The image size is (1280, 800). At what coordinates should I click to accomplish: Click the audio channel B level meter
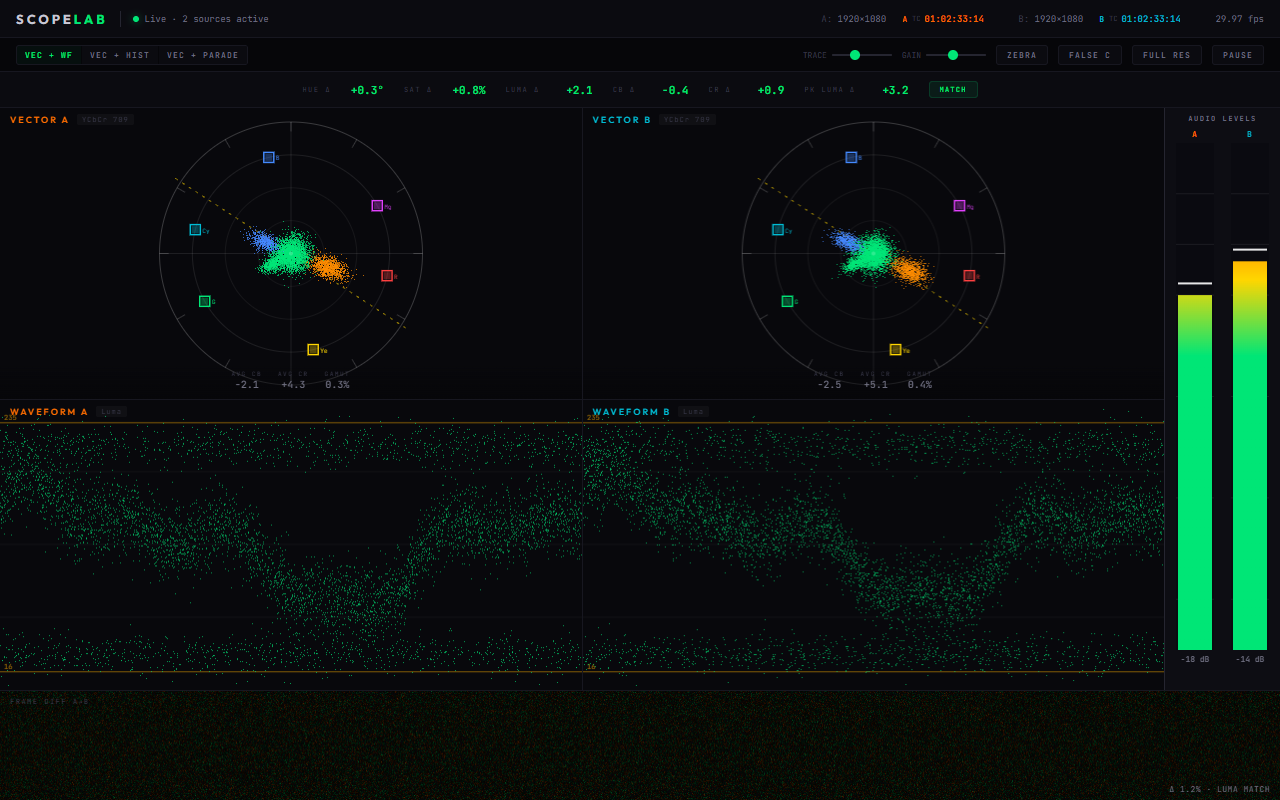1250,396
